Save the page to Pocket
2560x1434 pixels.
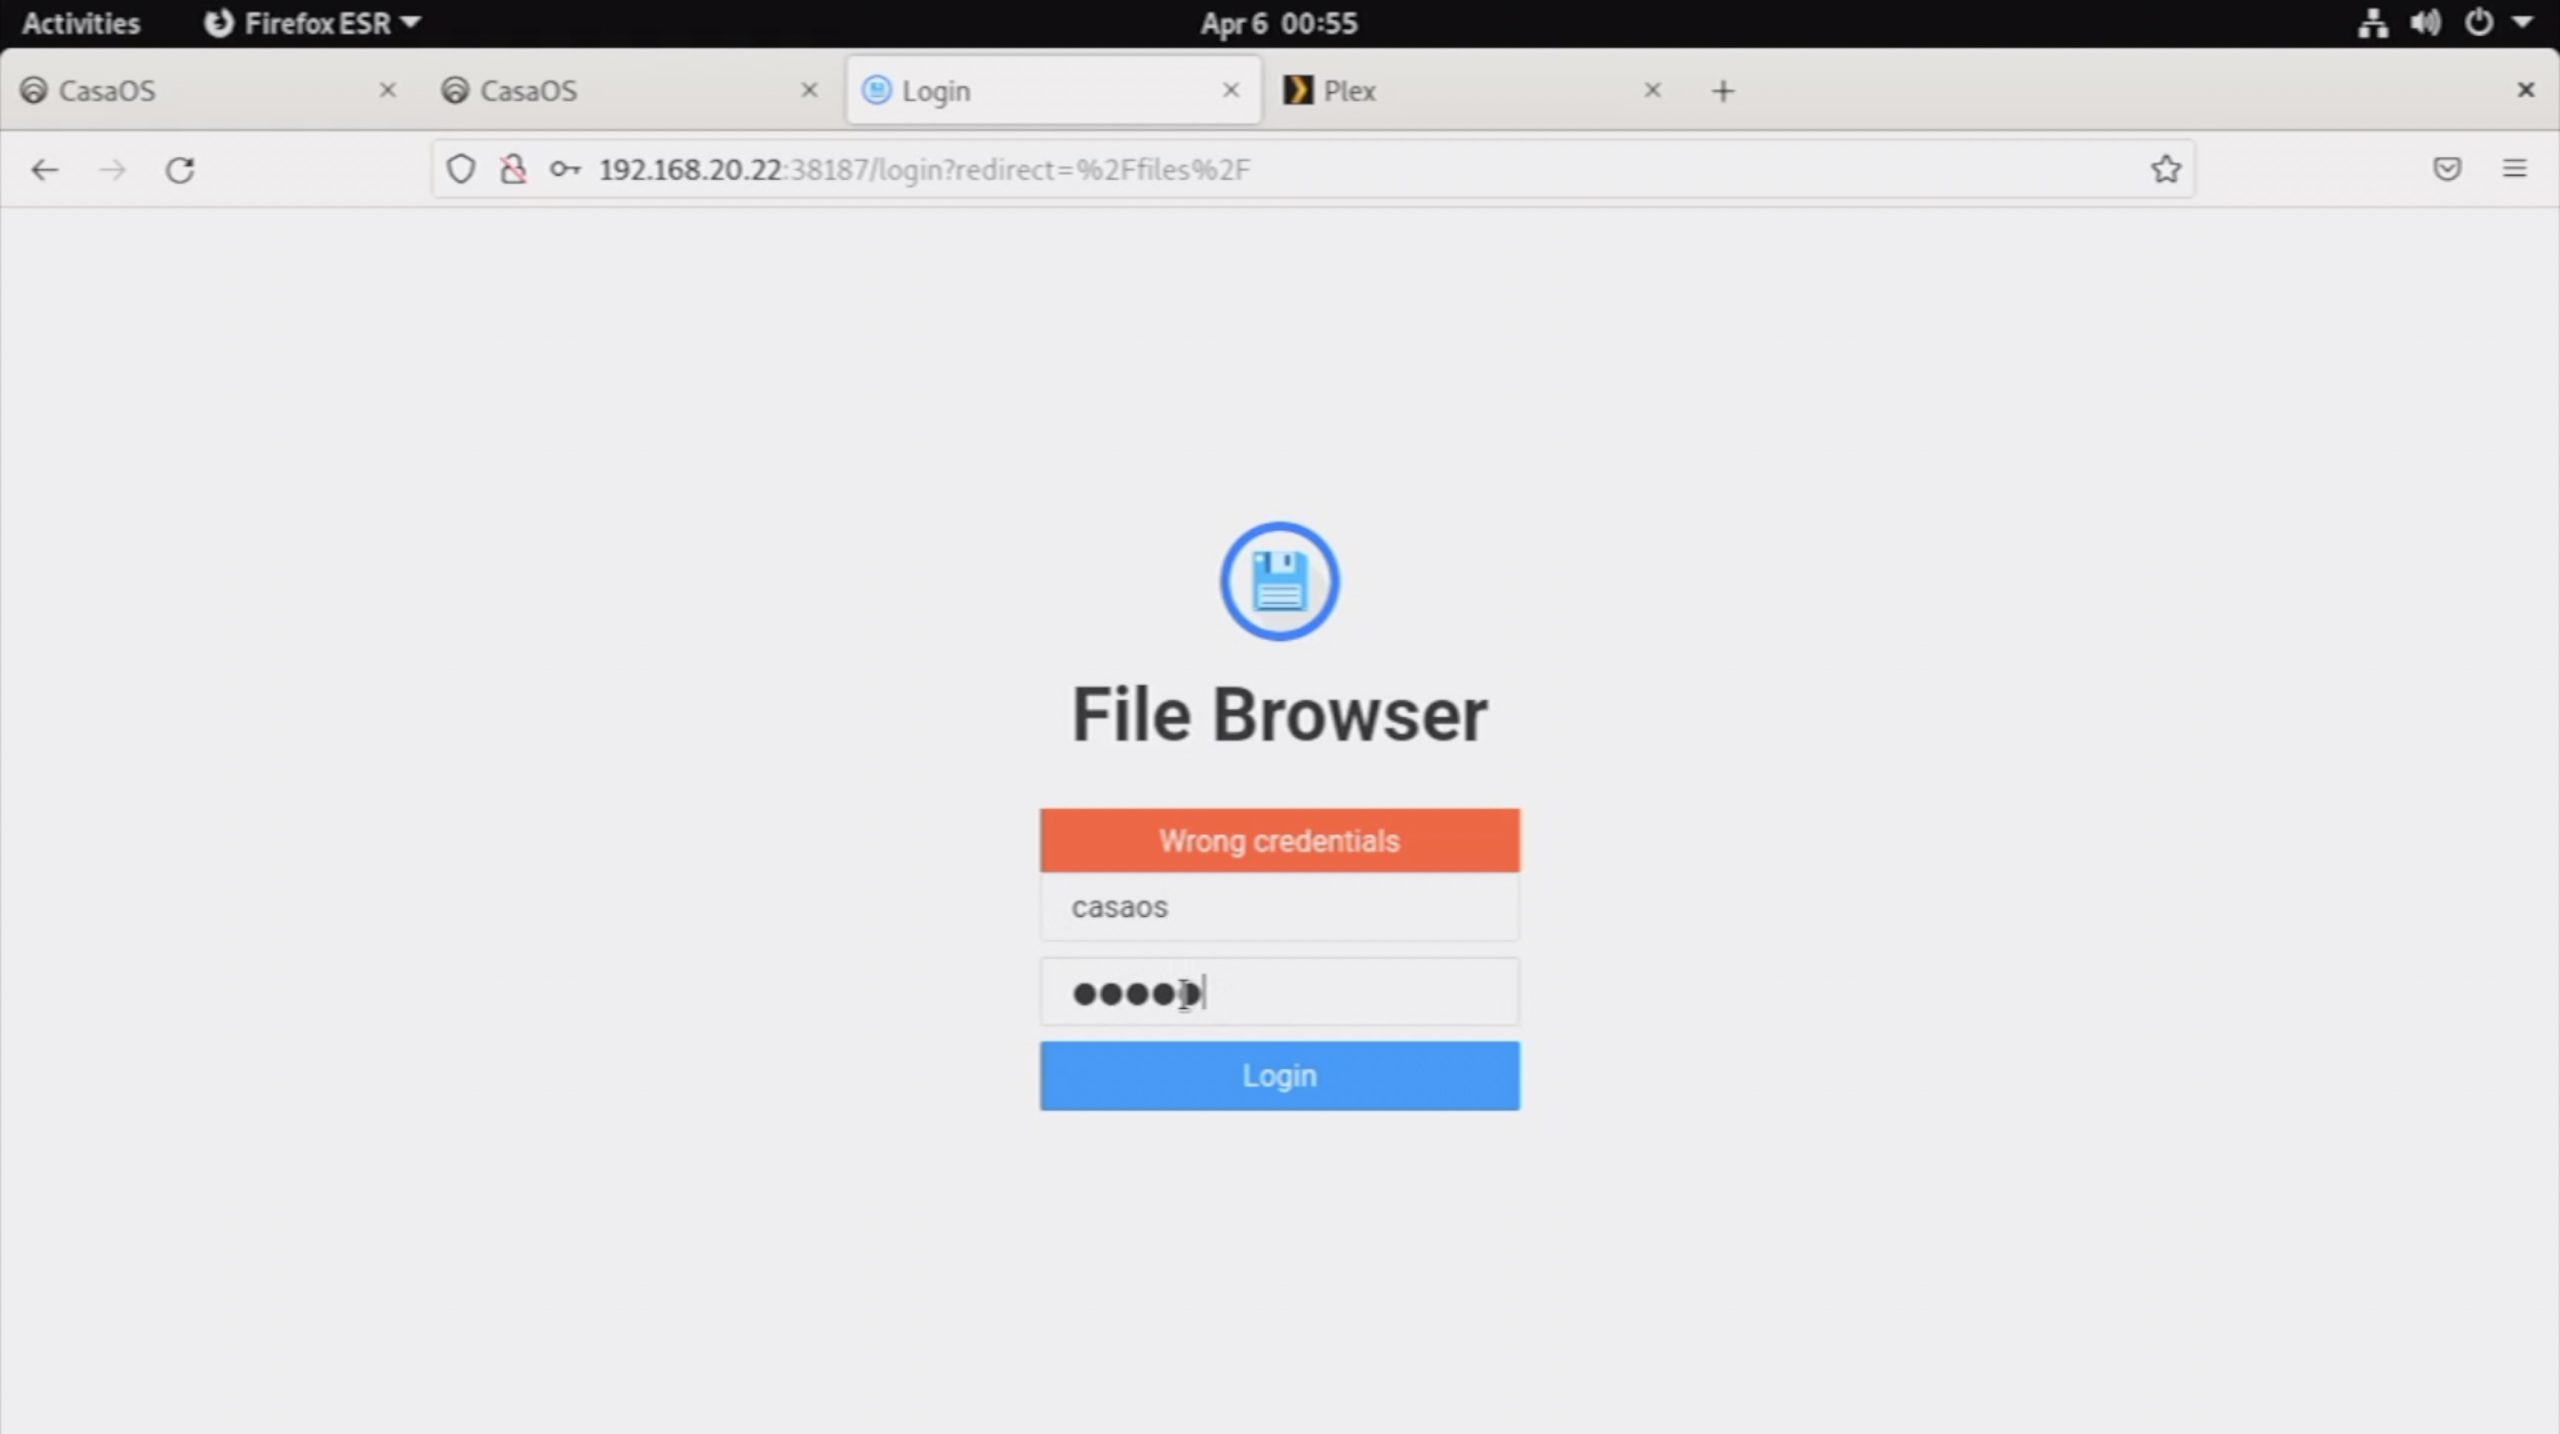point(2448,169)
